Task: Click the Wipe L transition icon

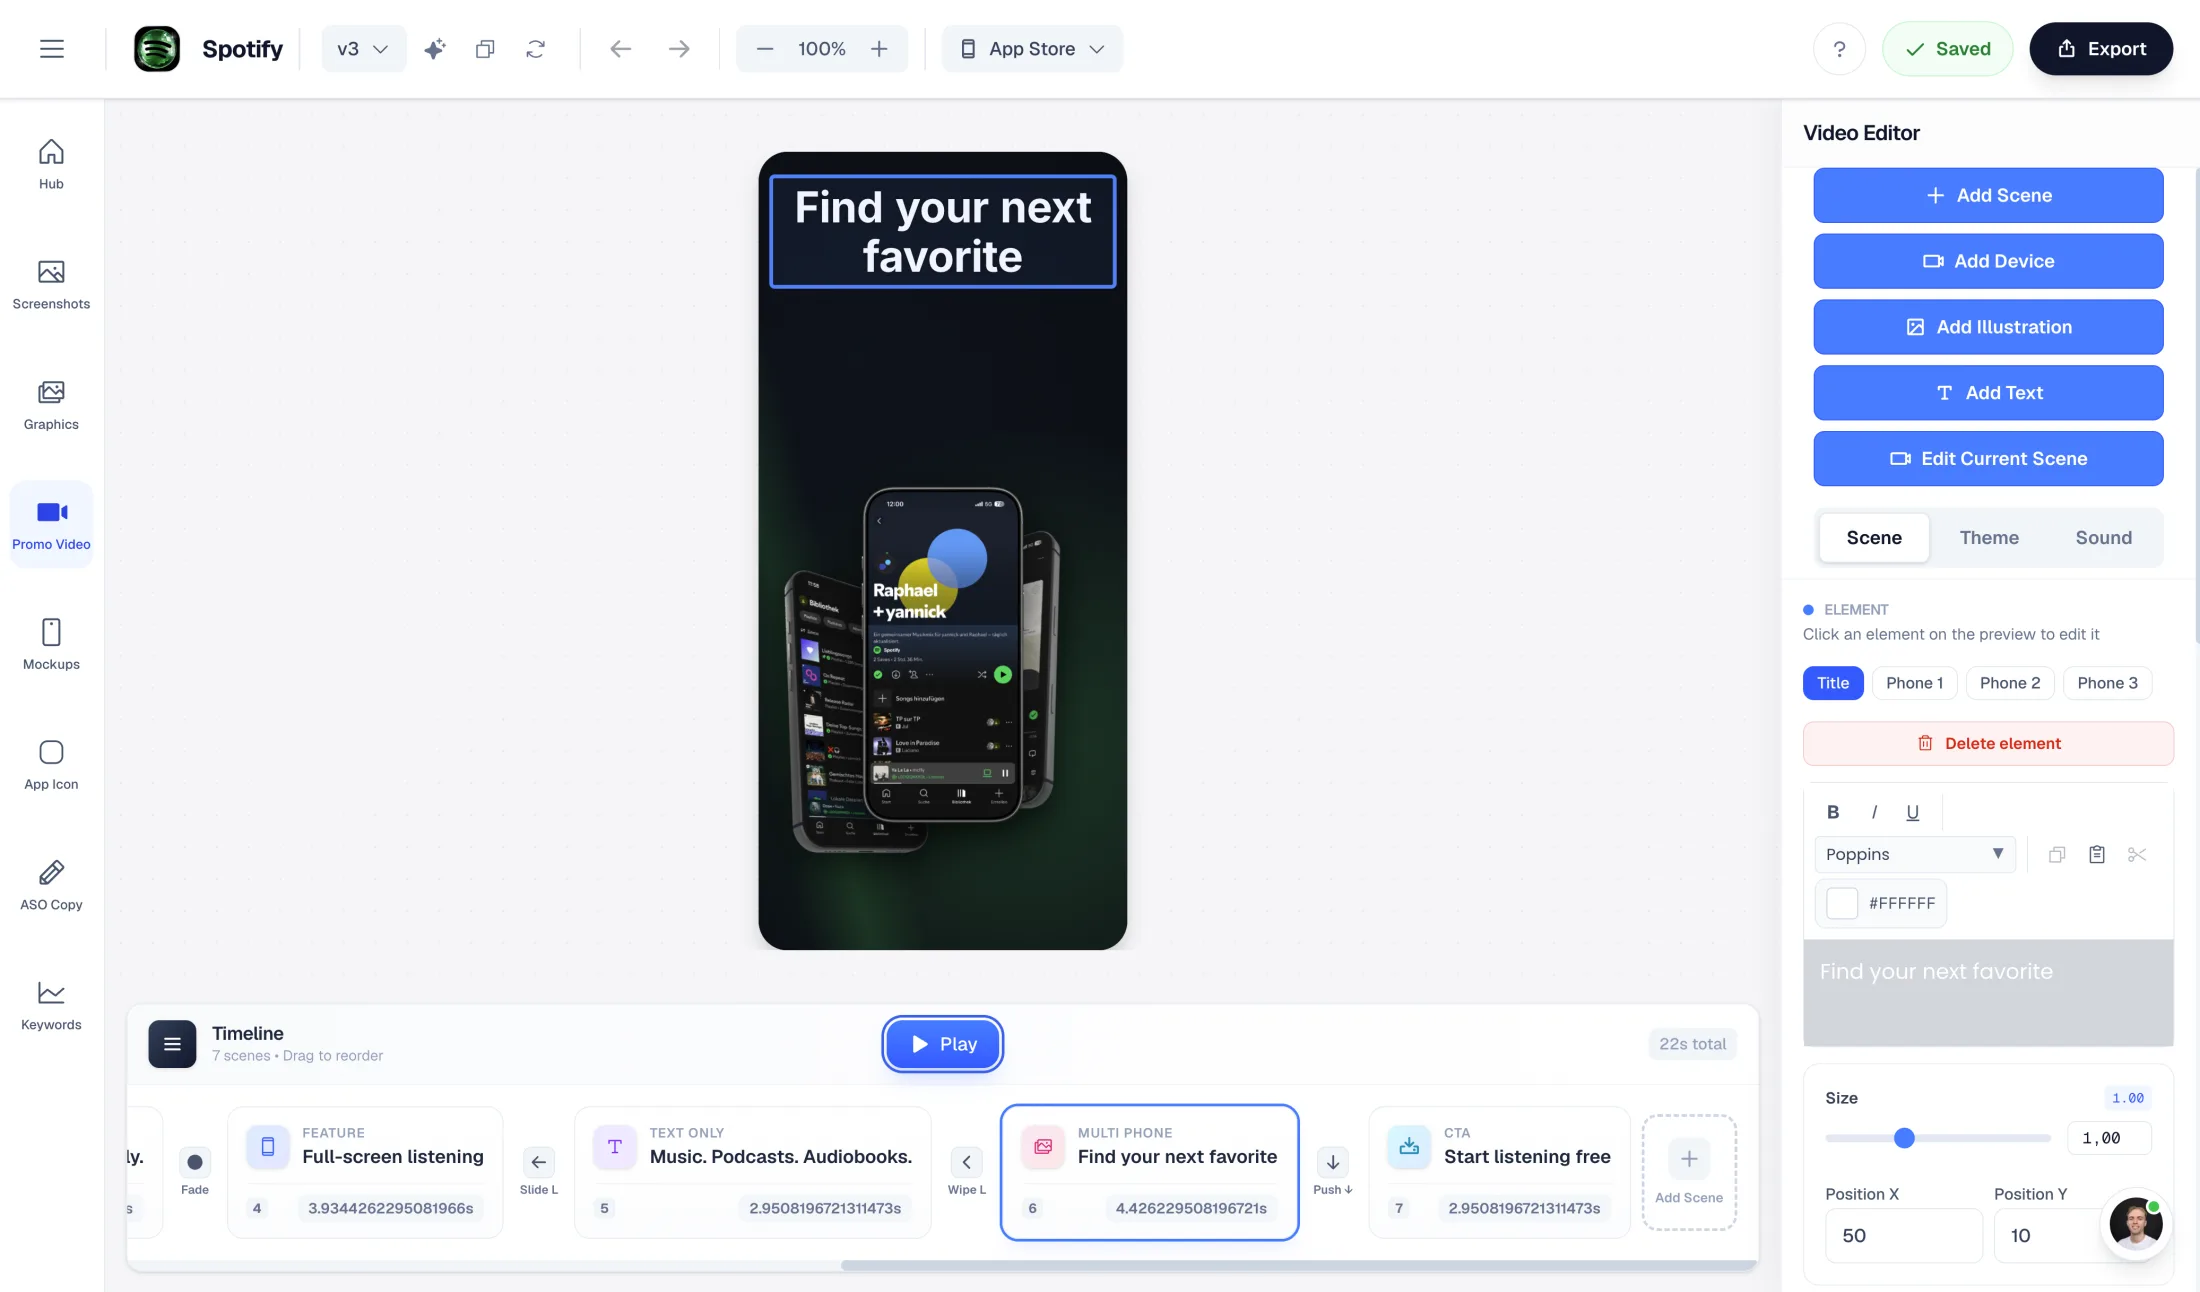Action: 966,1162
